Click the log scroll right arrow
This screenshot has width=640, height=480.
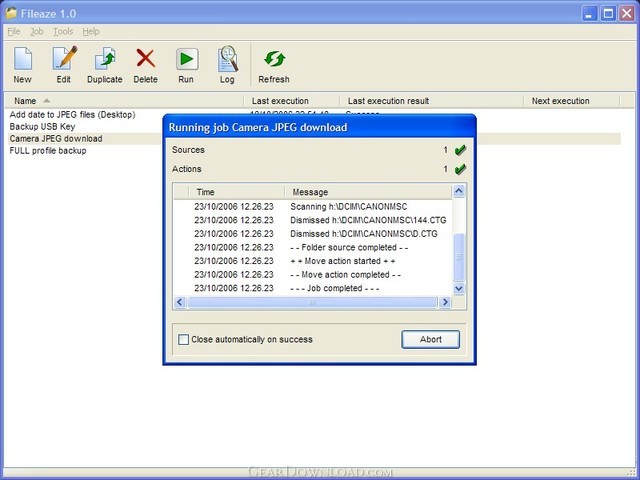tap(445, 302)
